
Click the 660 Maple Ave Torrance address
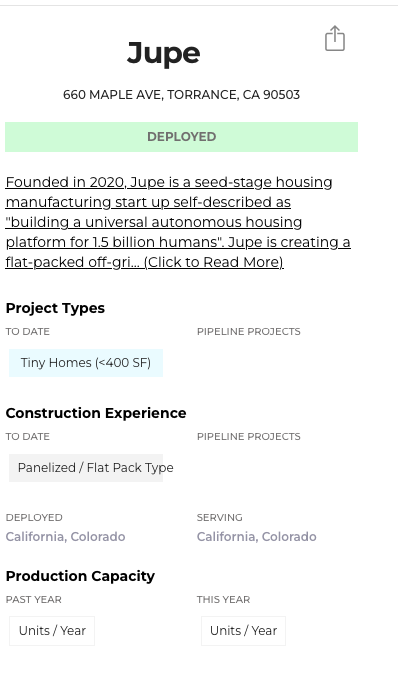point(181,95)
